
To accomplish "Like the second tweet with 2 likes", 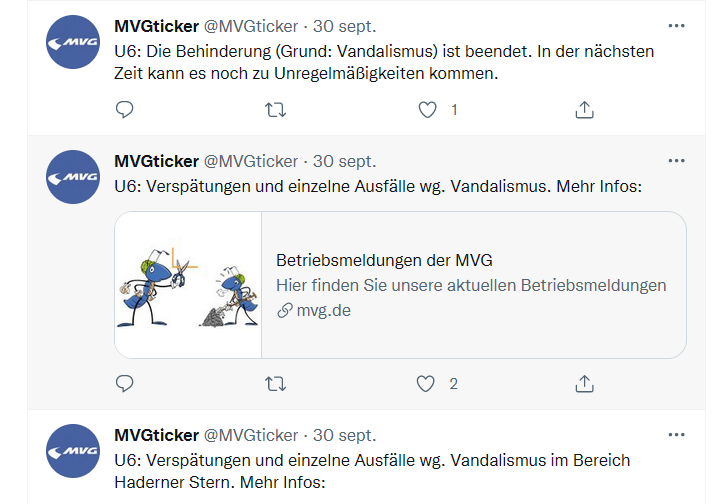I will click(428, 383).
